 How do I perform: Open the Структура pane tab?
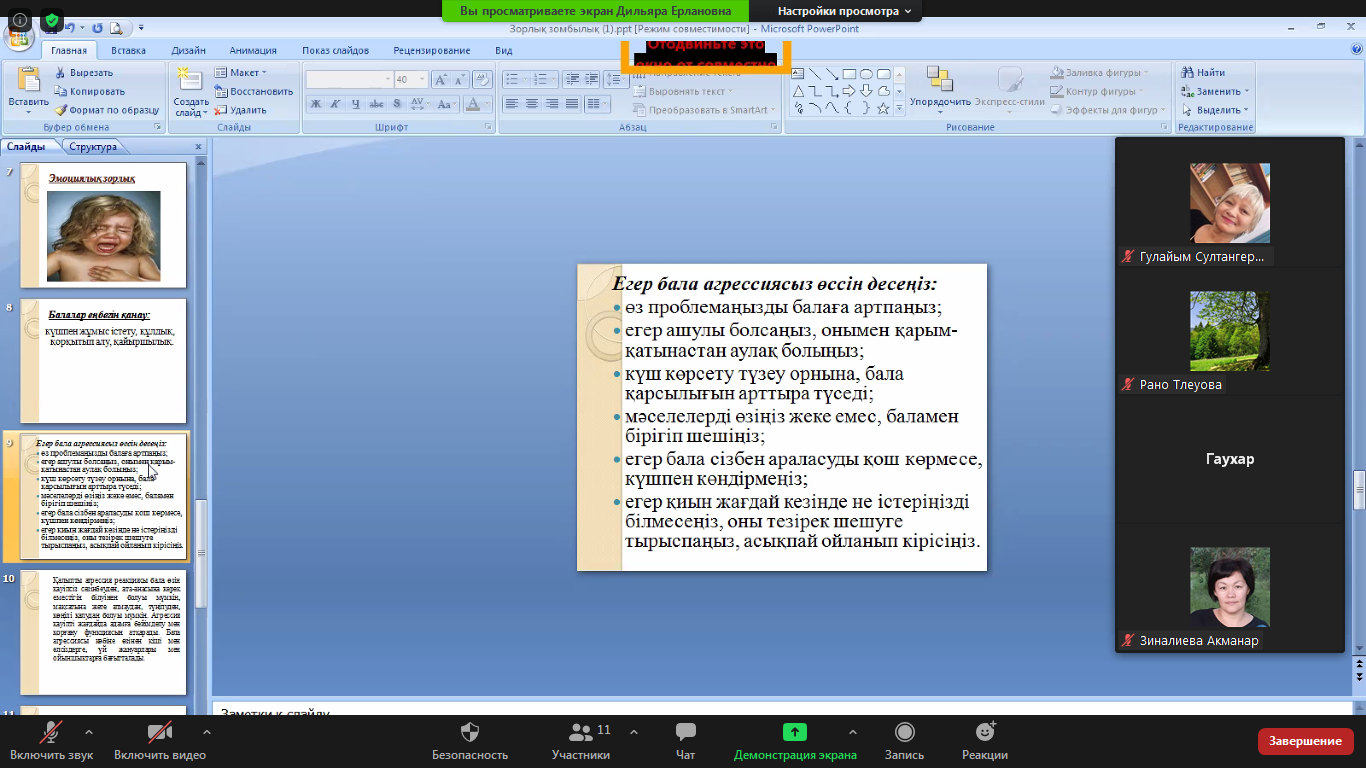click(x=93, y=147)
